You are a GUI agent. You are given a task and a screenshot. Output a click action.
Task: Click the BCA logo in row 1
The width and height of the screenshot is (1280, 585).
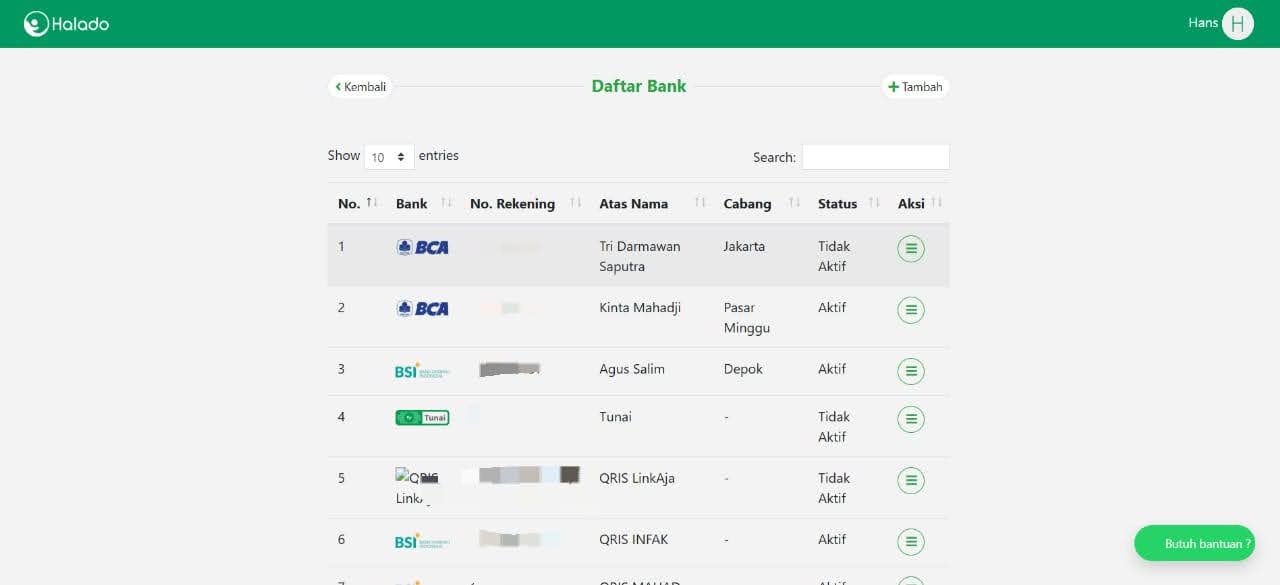(422, 248)
